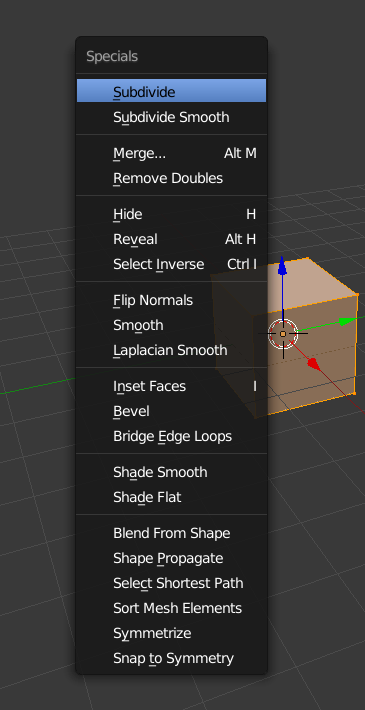The height and width of the screenshot is (710, 365).
Task: Choose Subdivide Smooth menu entry
Action: coord(171,117)
